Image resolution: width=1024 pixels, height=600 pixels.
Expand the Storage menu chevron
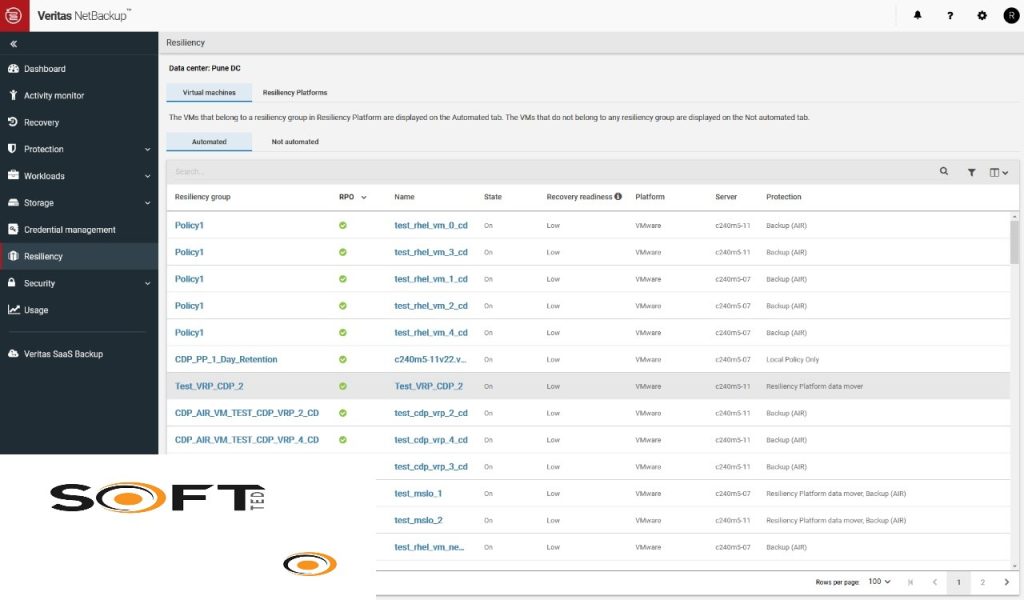(148, 202)
